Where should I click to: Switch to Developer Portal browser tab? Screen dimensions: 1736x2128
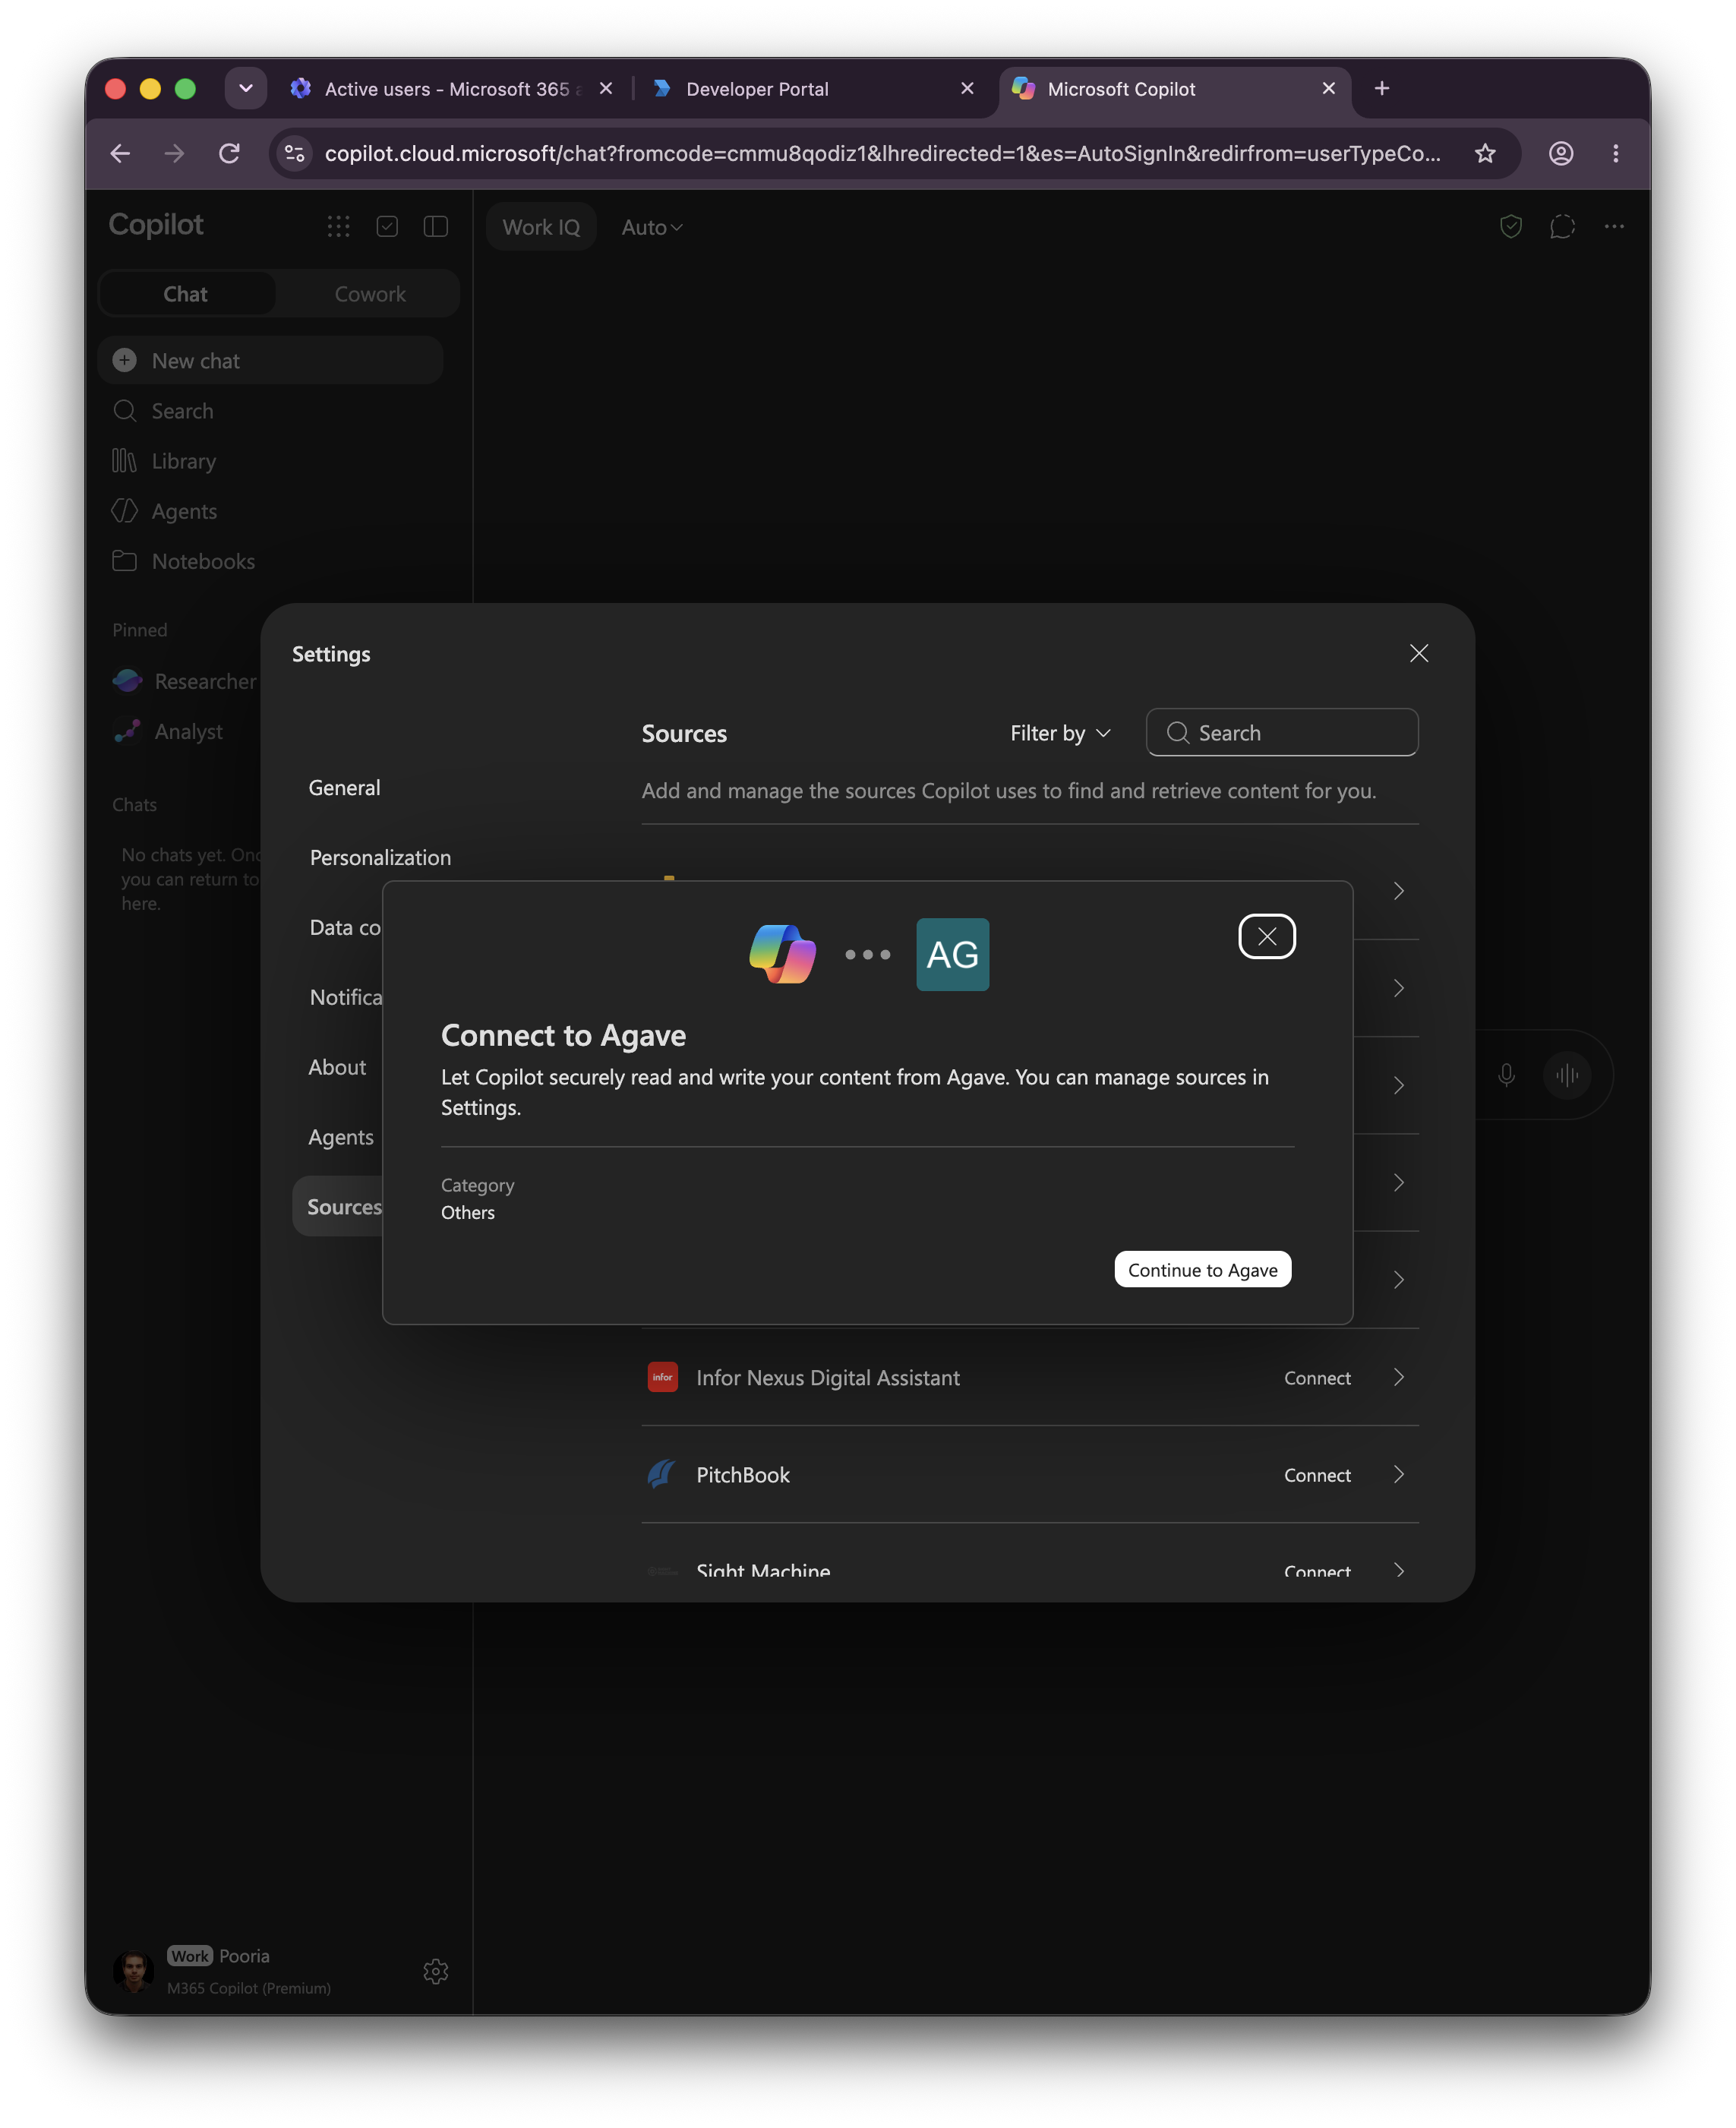pyautogui.click(x=813, y=88)
